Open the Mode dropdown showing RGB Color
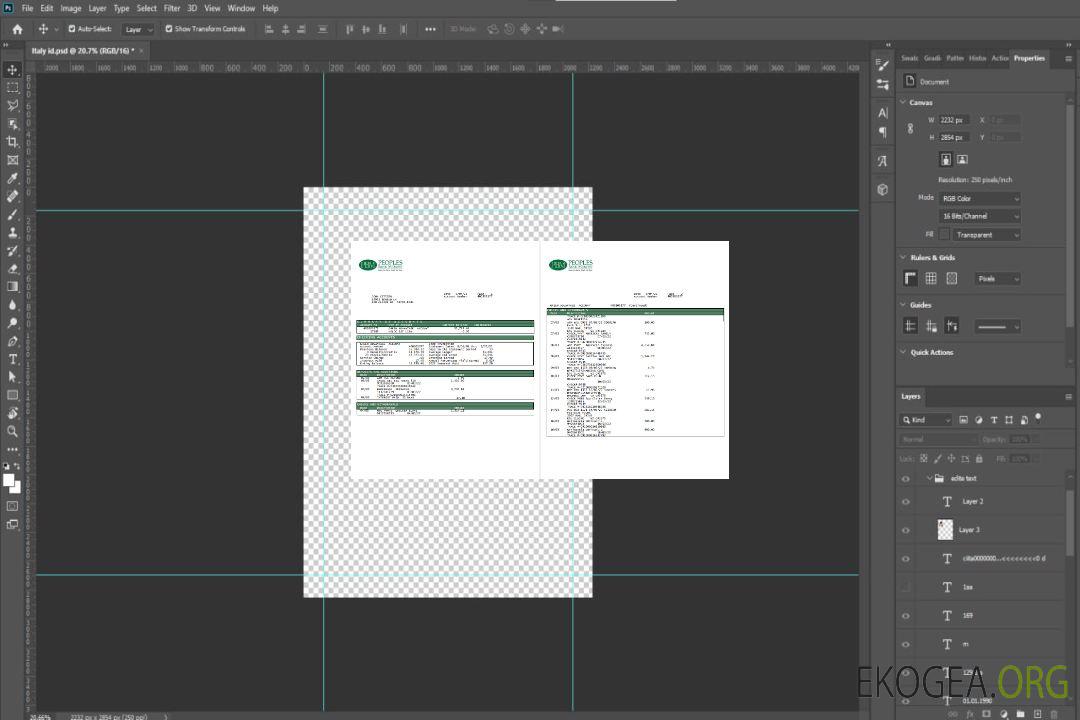 [979, 198]
